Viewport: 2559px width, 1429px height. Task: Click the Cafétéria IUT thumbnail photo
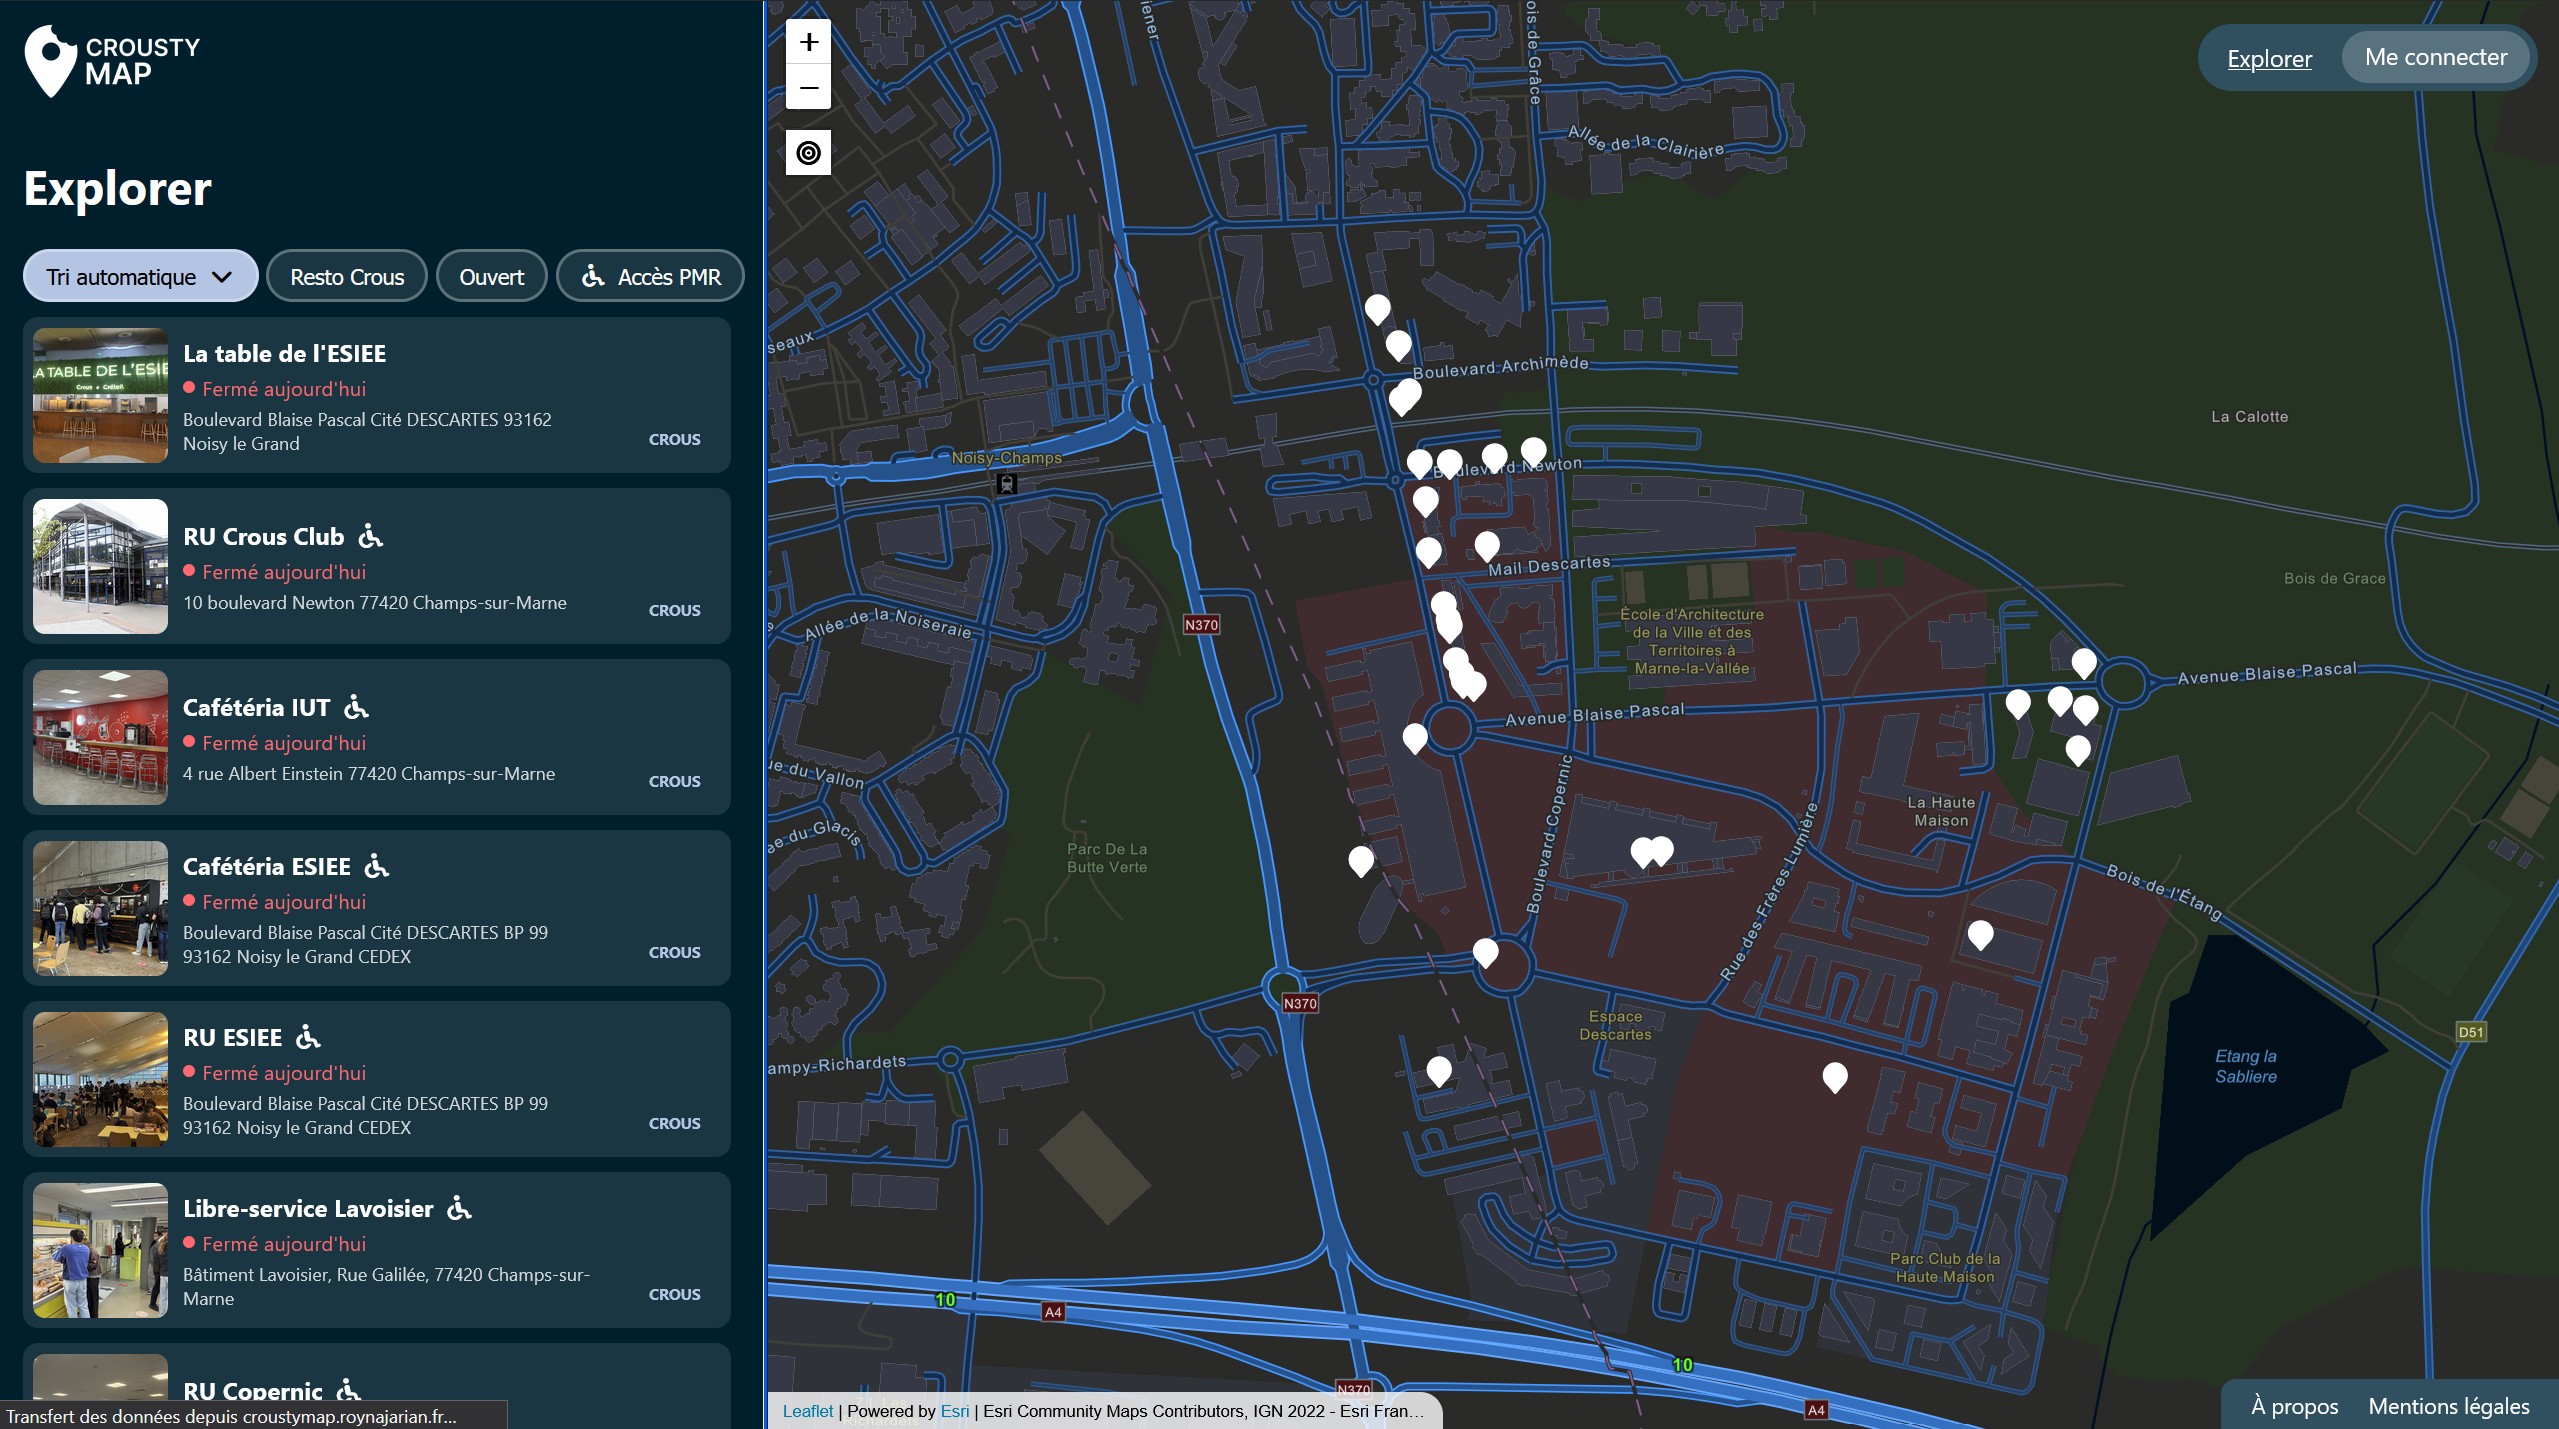pyautogui.click(x=100, y=737)
